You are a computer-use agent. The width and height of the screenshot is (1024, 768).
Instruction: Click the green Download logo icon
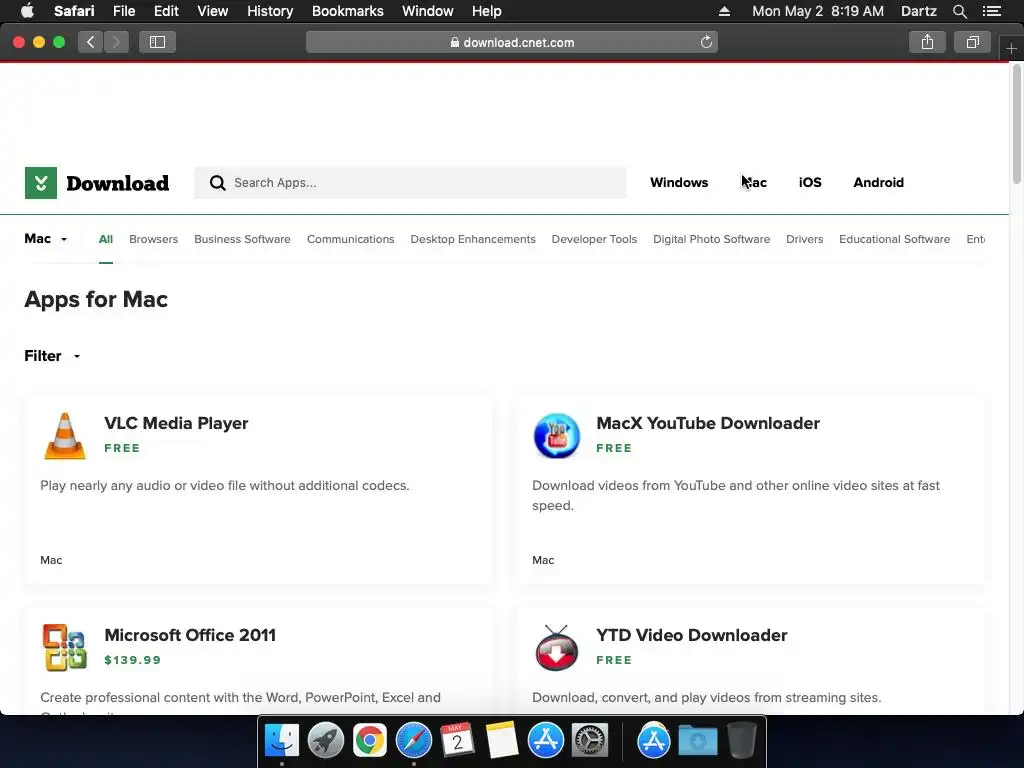click(x=40, y=183)
